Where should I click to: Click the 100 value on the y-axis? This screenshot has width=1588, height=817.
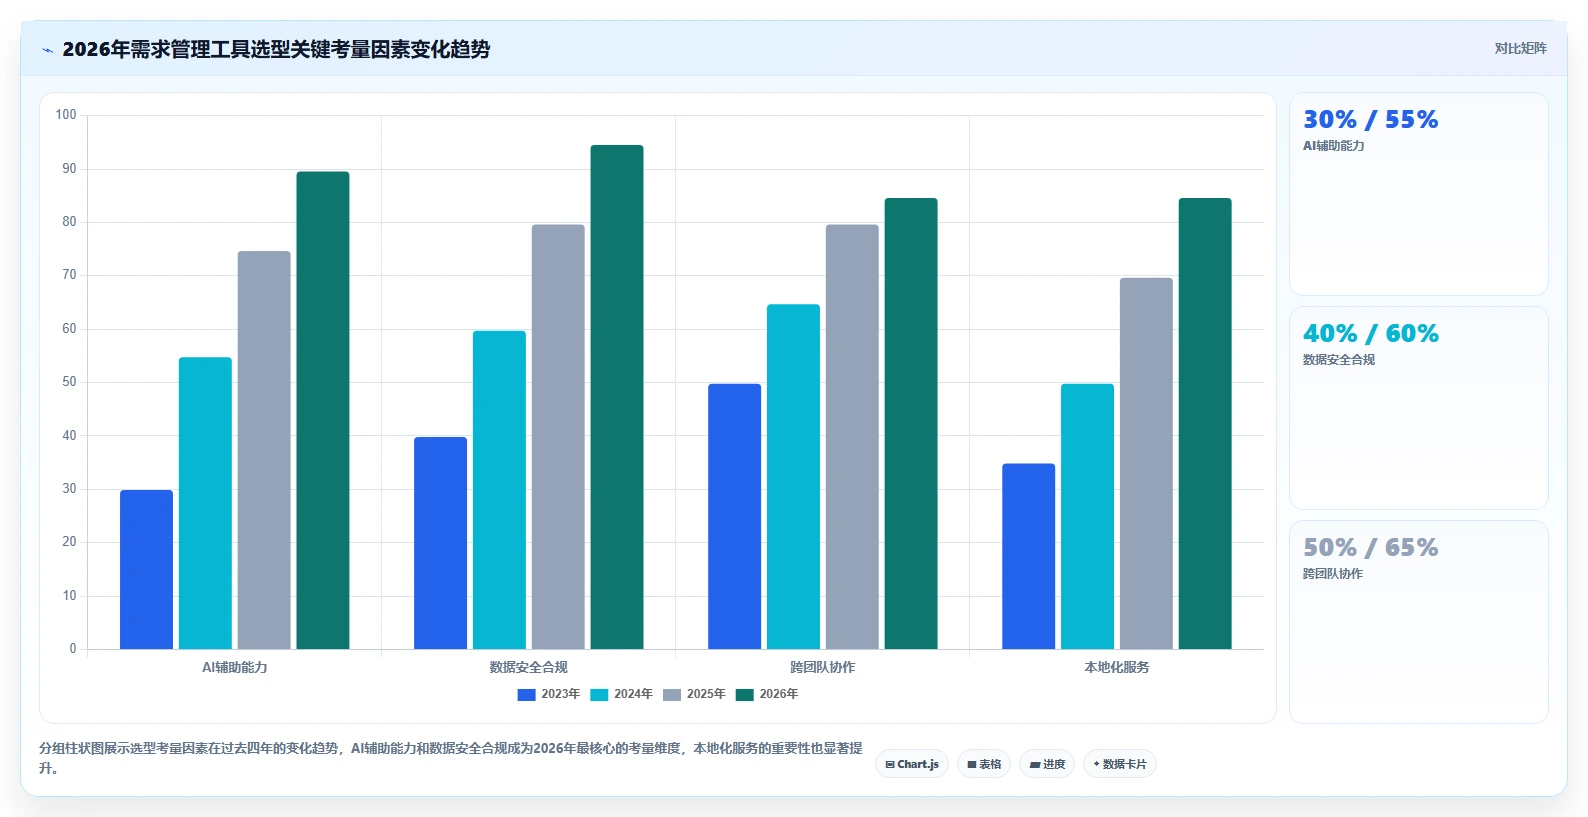[x=66, y=115]
